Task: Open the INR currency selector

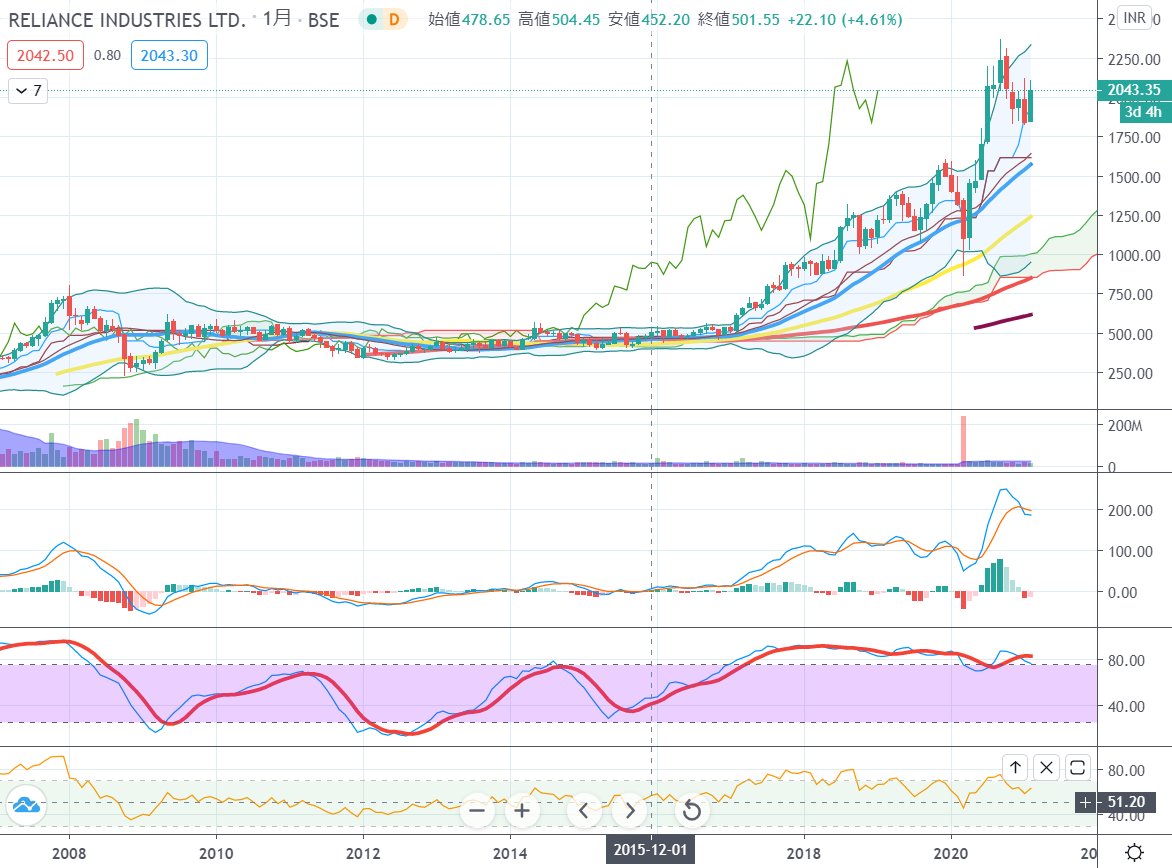Action: click(1135, 18)
